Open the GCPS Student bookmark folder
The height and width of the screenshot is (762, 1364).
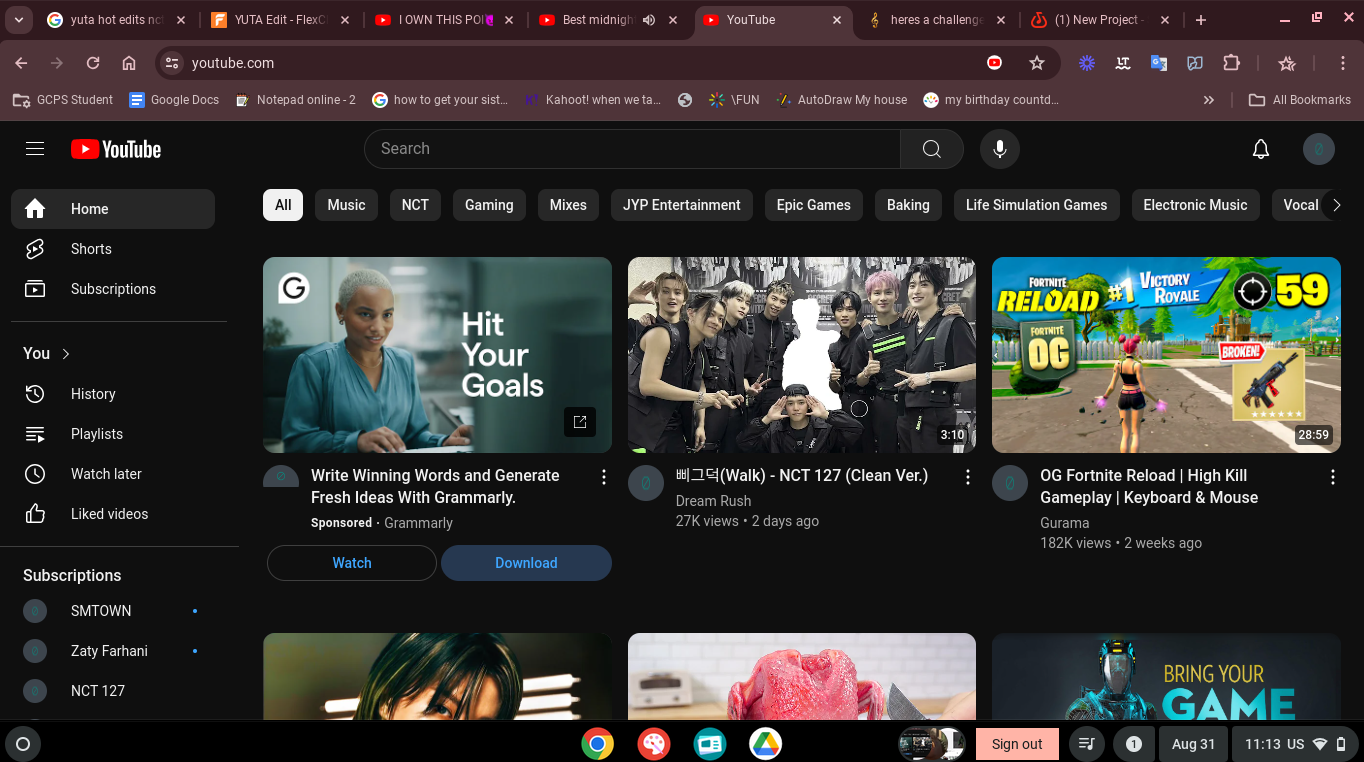pyautogui.click(x=63, y=100)
